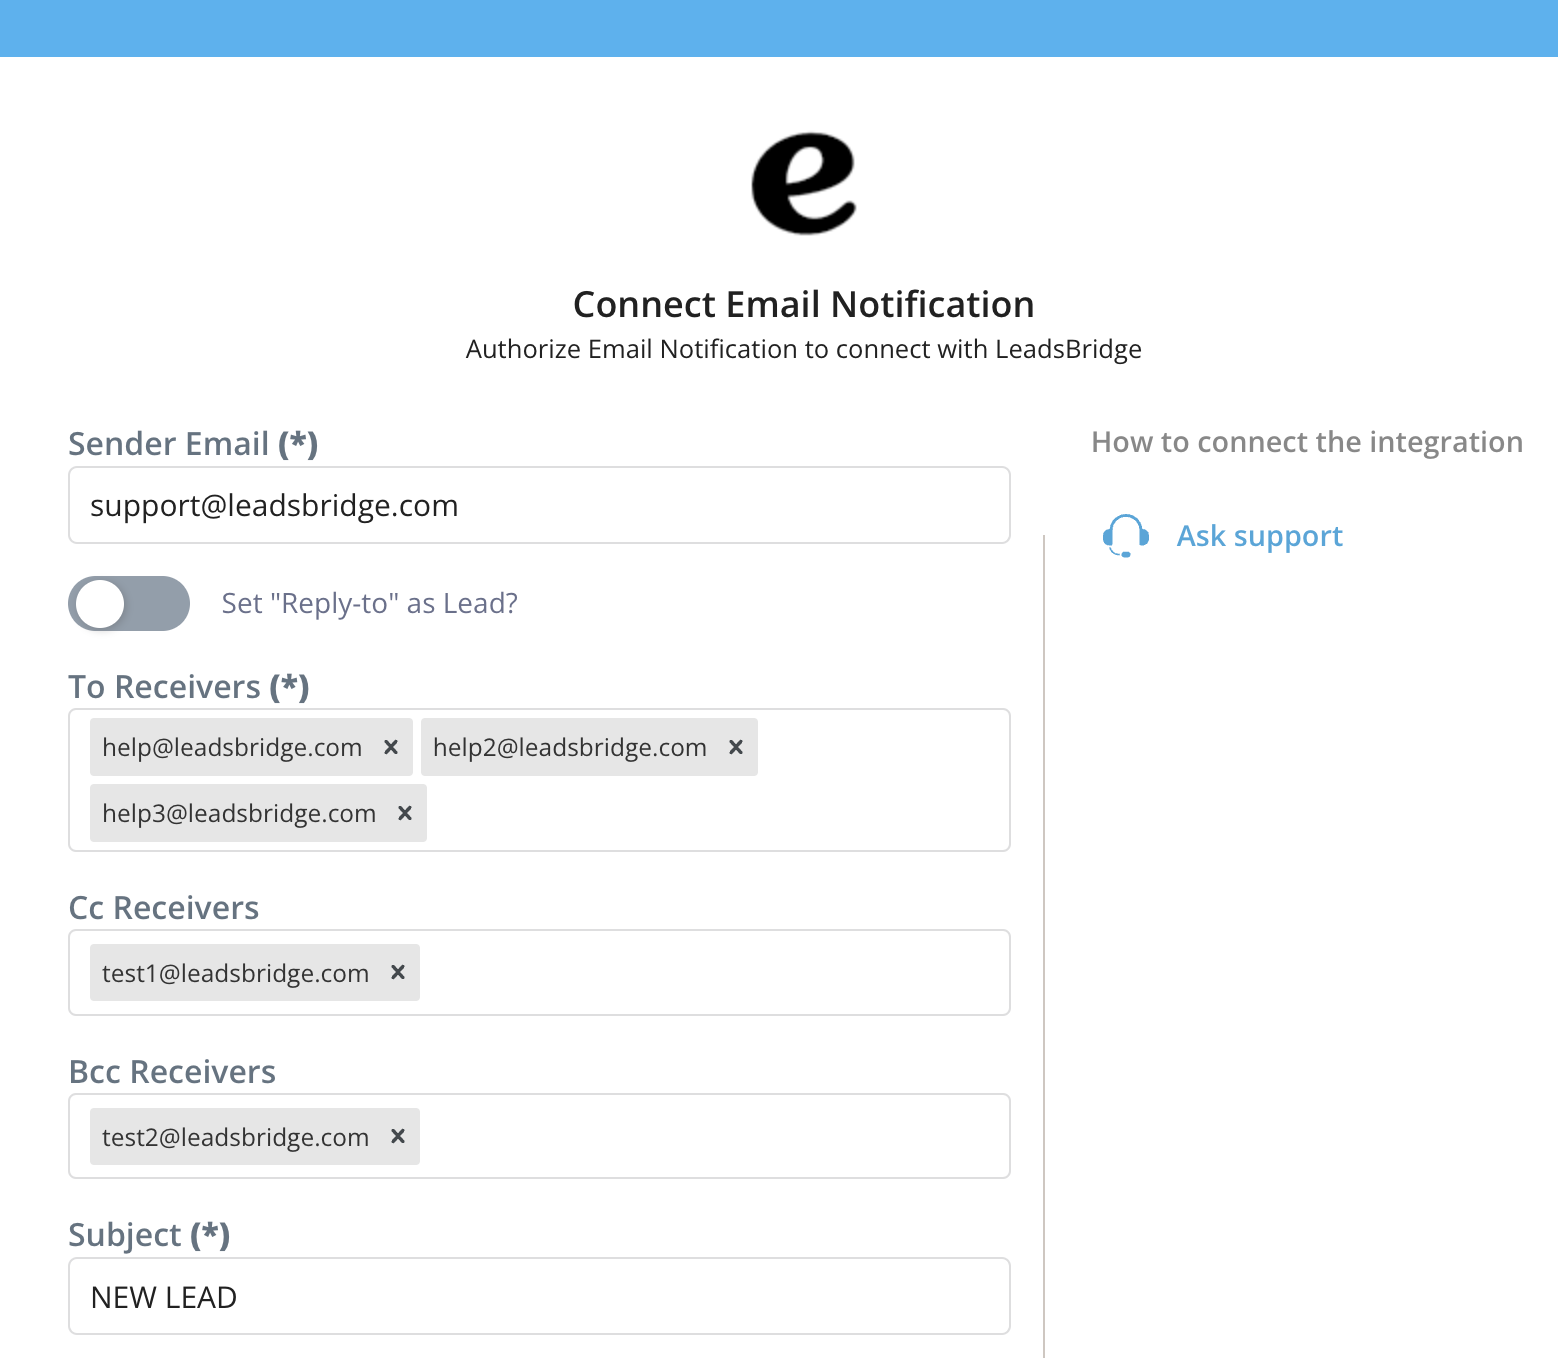
Task: Click the Authorize Email Notification subtitle text
Action: [x=804, y=349]
